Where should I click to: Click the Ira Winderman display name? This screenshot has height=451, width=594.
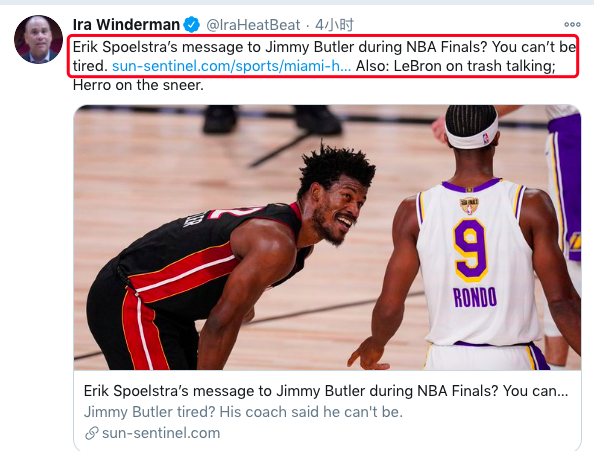[x=126, y=25]
